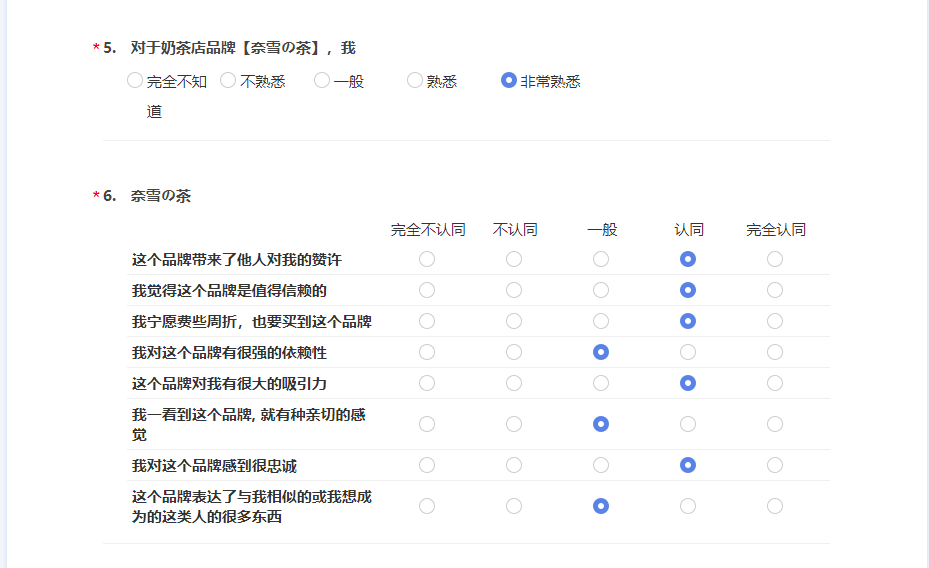Mark 完全认同 for 我觉得这个品牌是值得信赖的

pyautogui.click(x=775, y=290)
